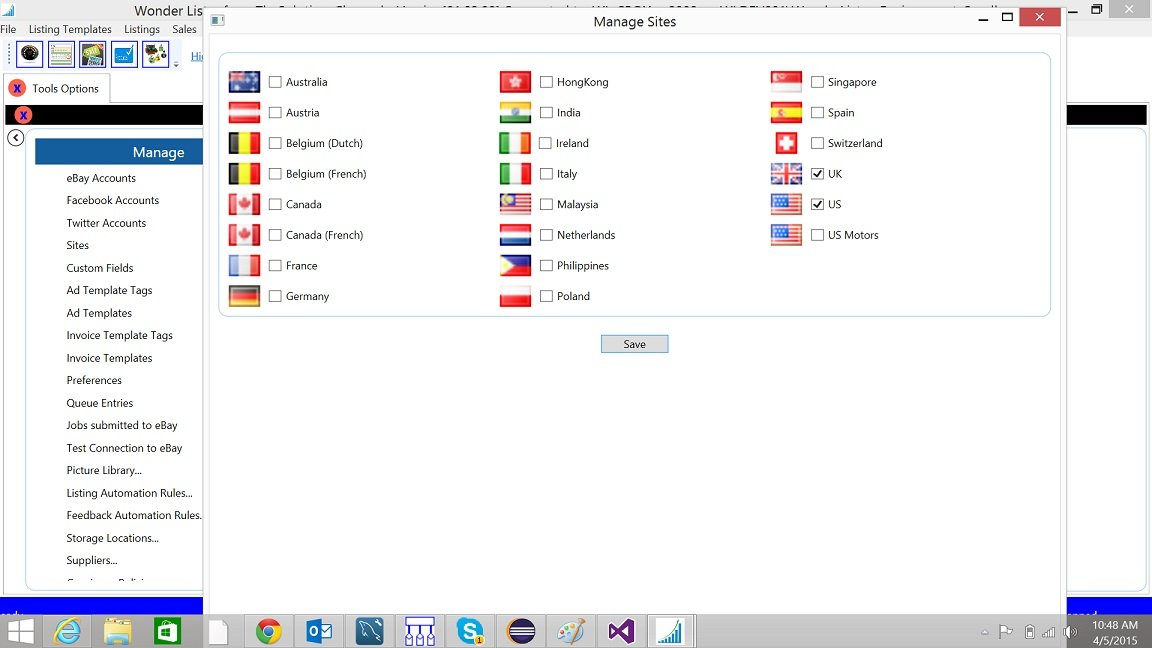Open Skype from the taskbar
The height and width of the screenshot is (648, 1152).
[x=470, y=631]
